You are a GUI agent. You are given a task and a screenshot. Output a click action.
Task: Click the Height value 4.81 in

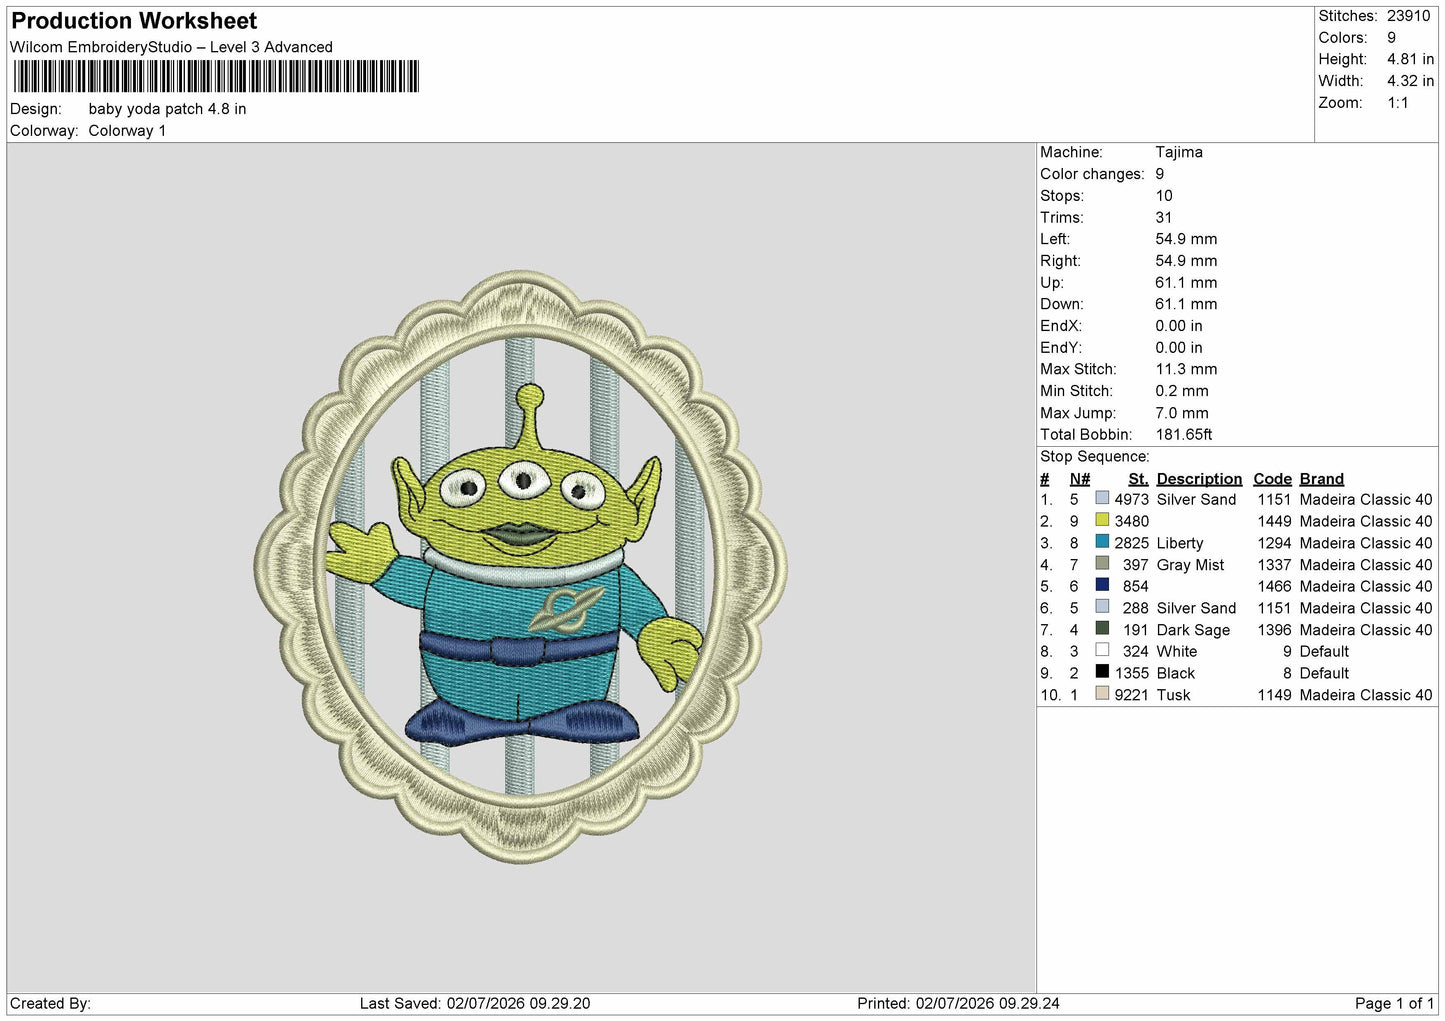[x=1411, y=59]
